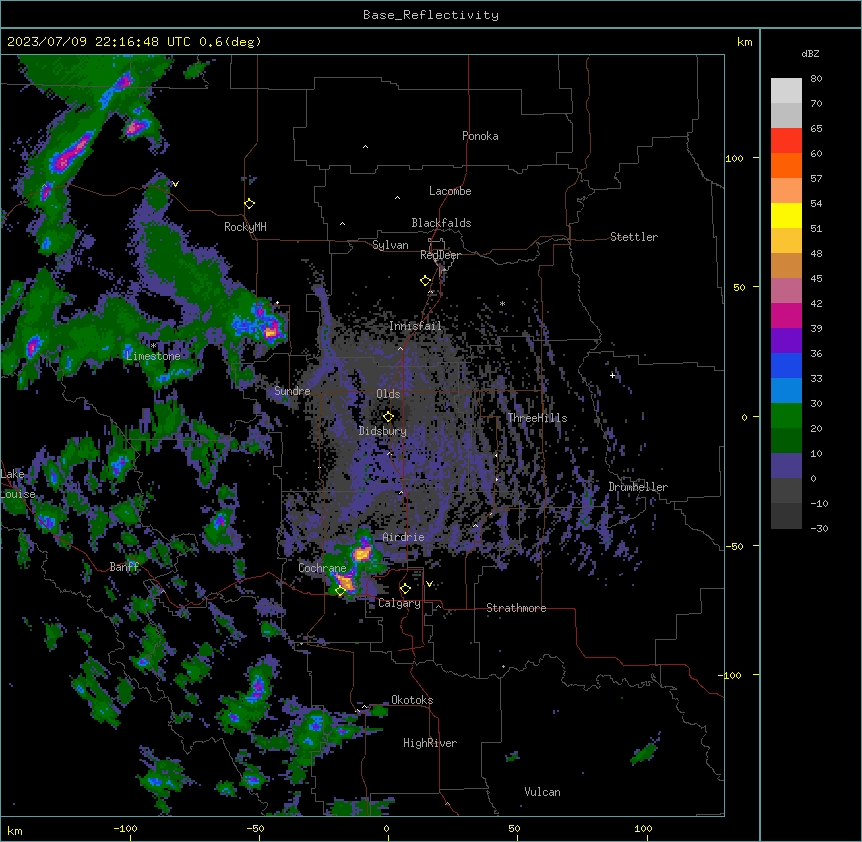This screenshot has width=862, height=842.
Task: Click the 57 value on dBZ legend
Action: [816, 179]
